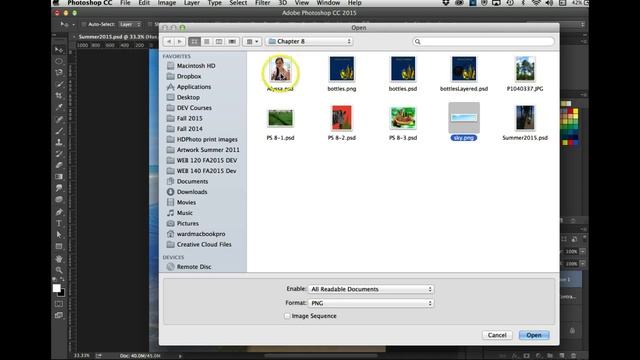Select the Type tool

59,223
